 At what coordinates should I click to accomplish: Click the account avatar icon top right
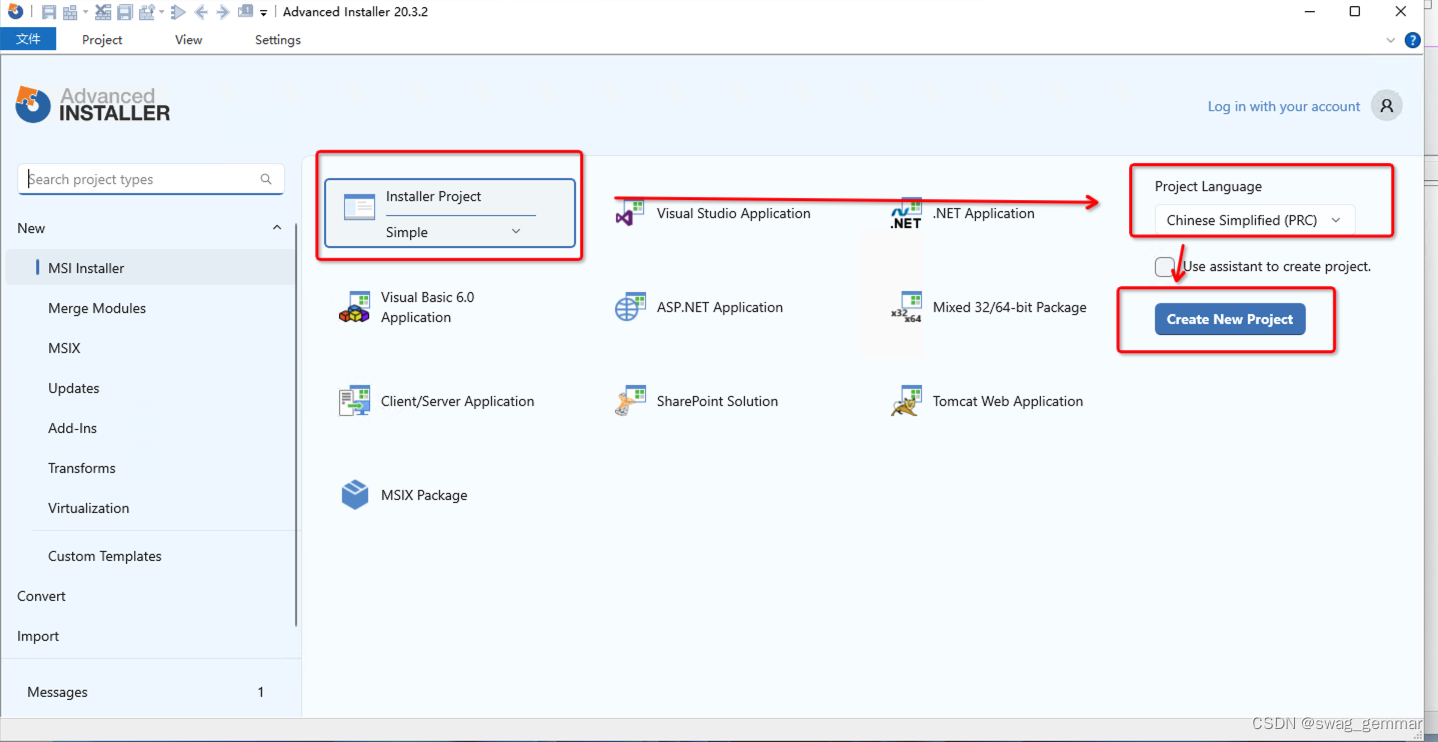1386,105
